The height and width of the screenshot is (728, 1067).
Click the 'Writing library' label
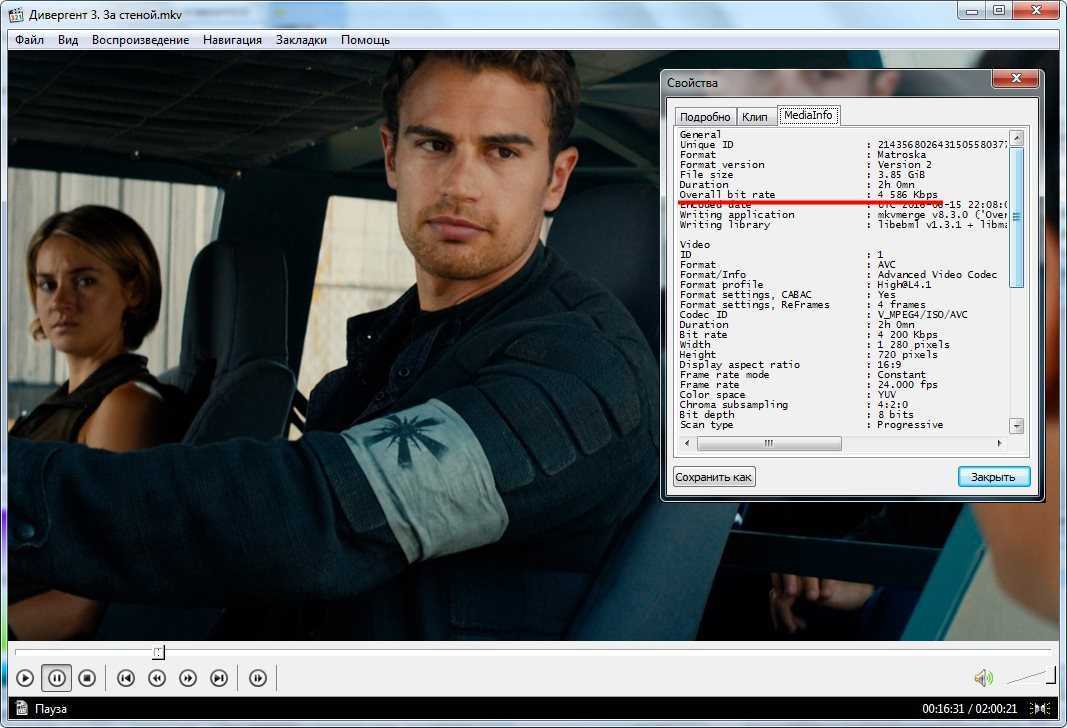pyautogui.click(x=725, y=225)
